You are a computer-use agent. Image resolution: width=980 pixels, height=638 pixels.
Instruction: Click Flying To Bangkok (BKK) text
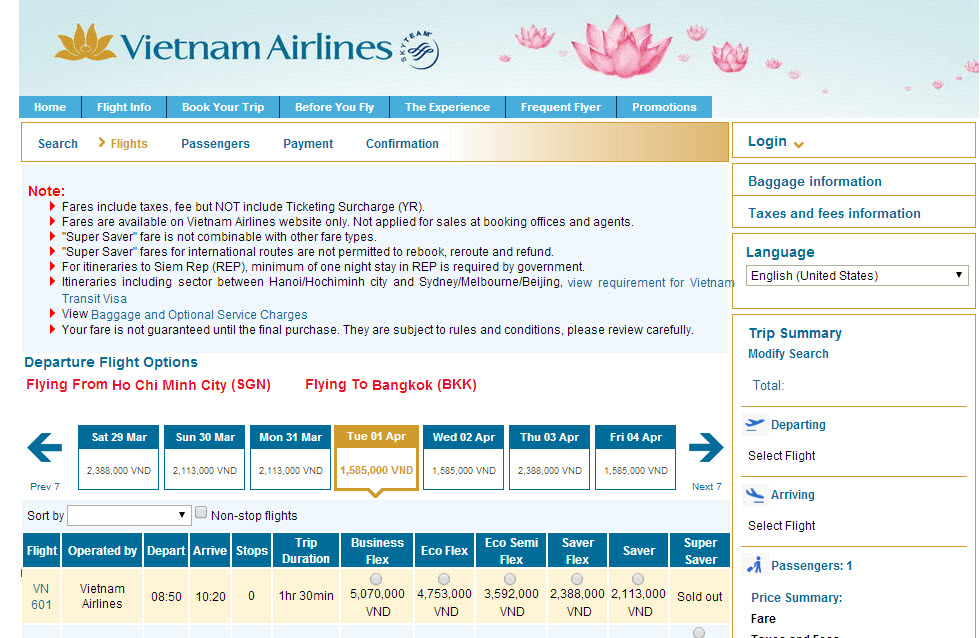click(x=391, y=385)
